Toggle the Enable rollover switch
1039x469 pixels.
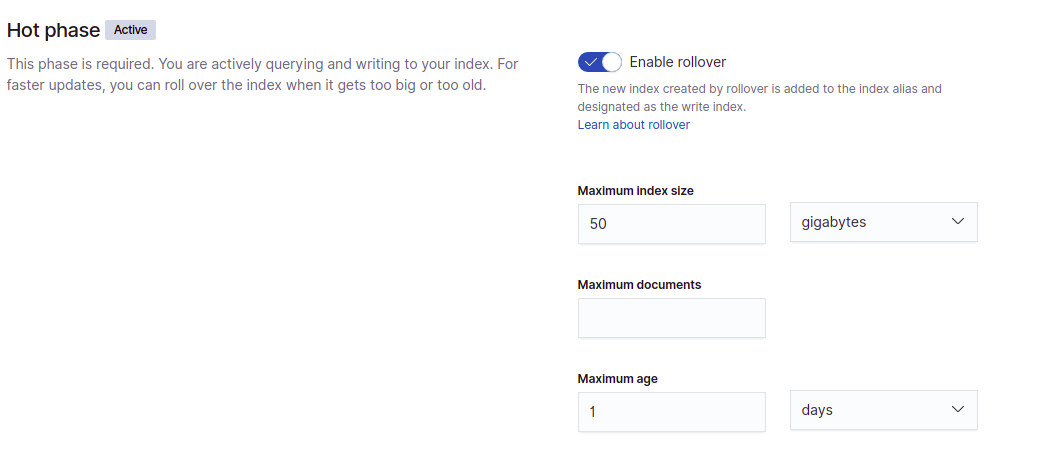[x=600, y=62]
